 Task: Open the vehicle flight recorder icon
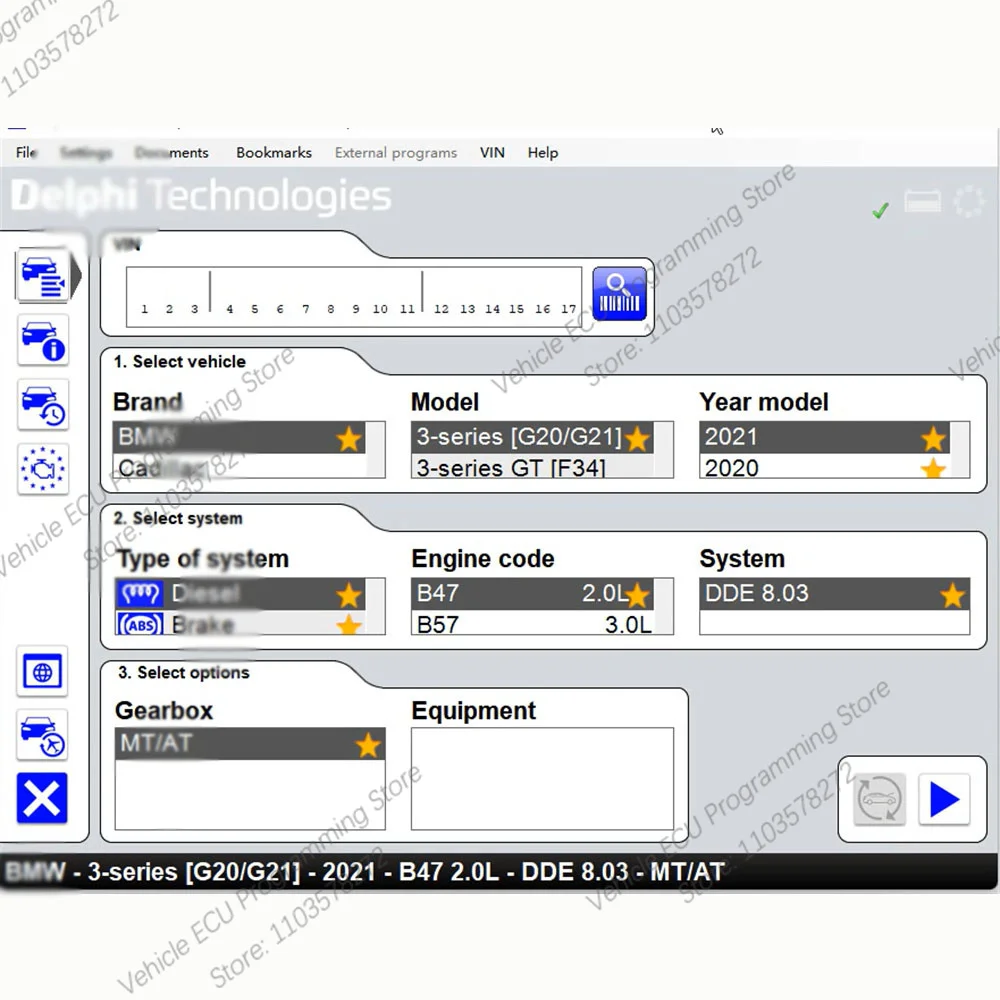[x=42, y=735]
